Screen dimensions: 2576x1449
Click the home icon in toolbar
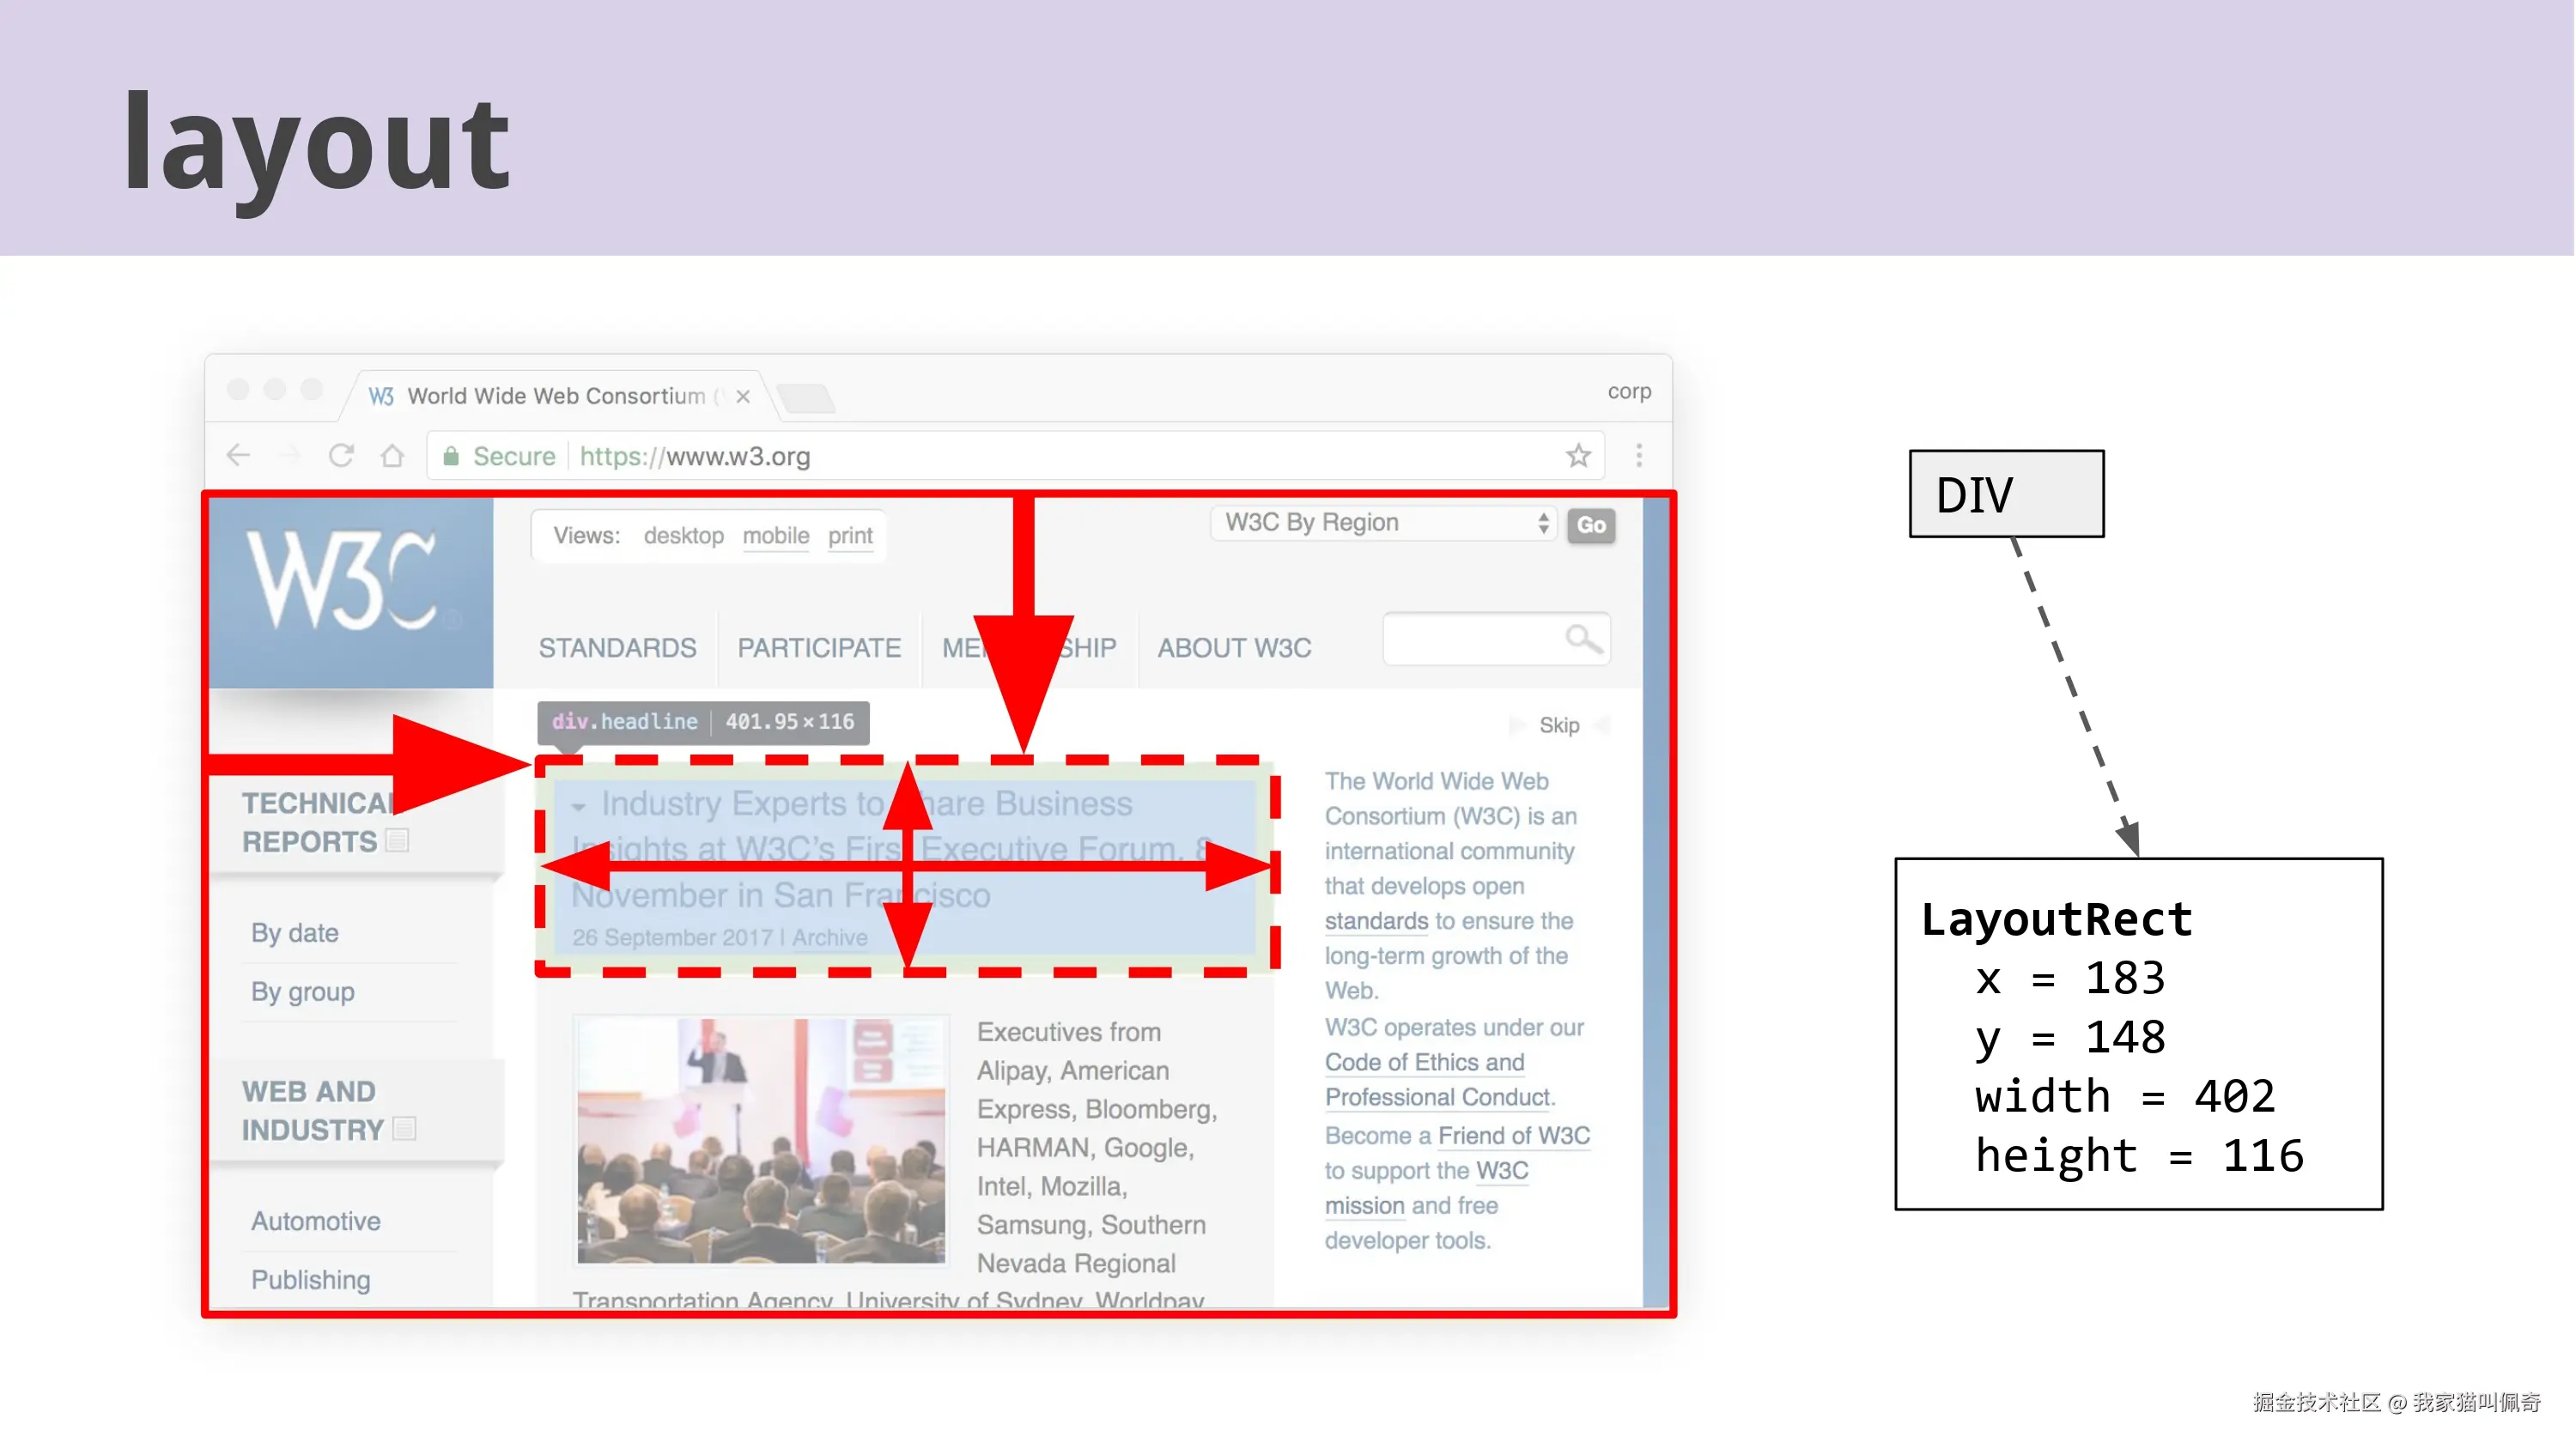pos(392,456)
